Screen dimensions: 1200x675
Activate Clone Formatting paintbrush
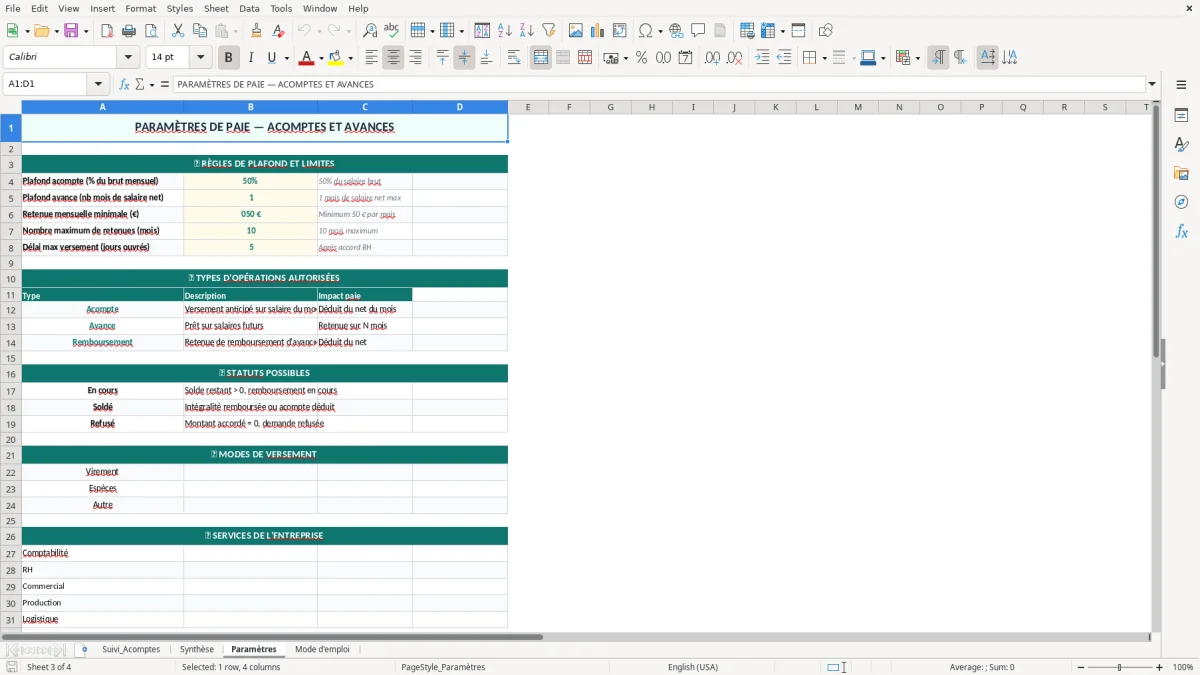(x=256, y=31)
